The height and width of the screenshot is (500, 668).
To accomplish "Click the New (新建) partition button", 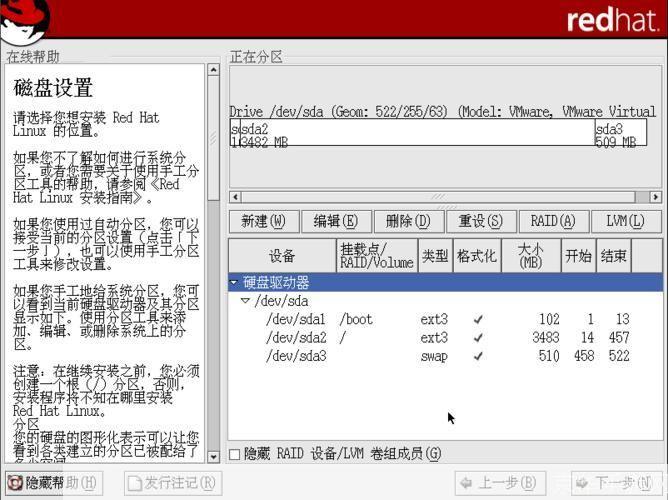I will (x=263, y=221).
